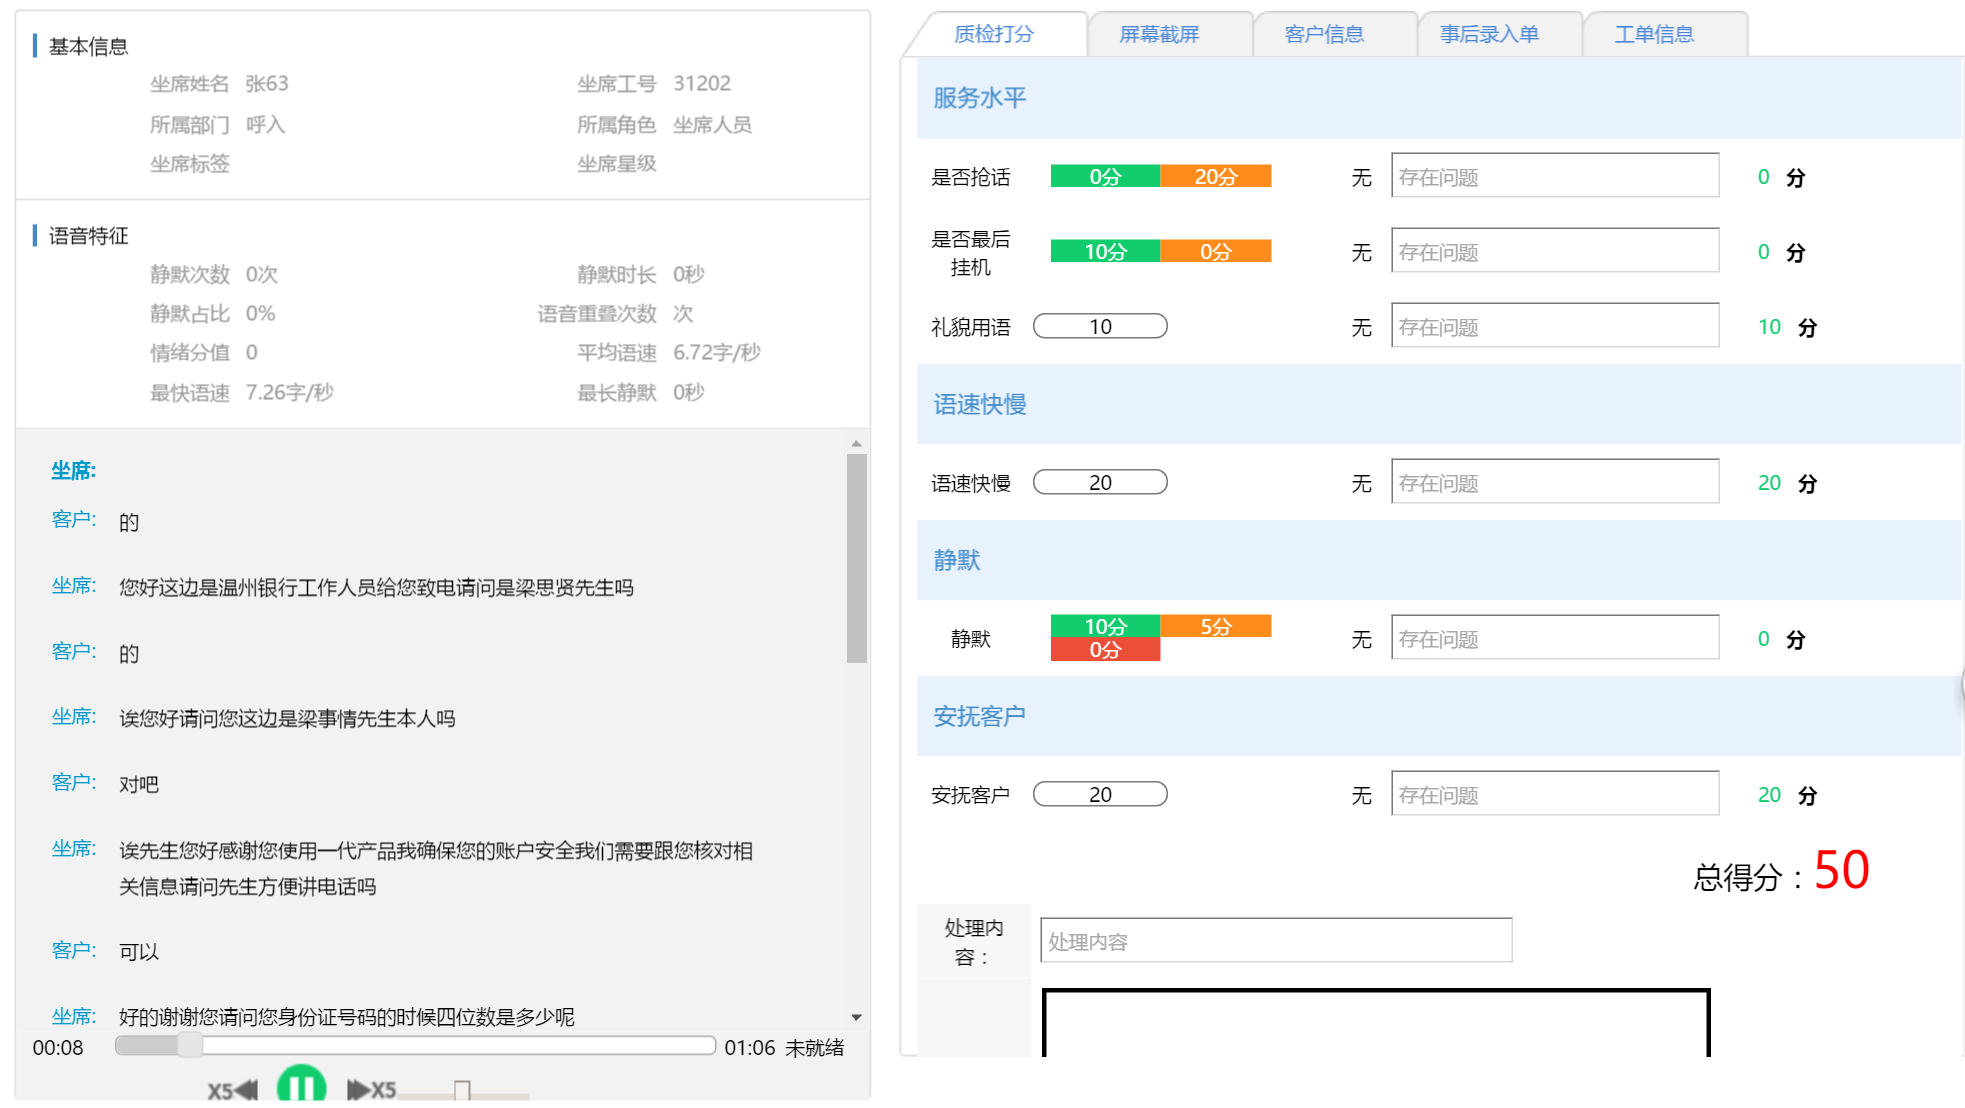This screenshot has height=1108, width=1965.
Task: Click the volume slider handle next to playback controls
Action: (x=462, y=1090)
